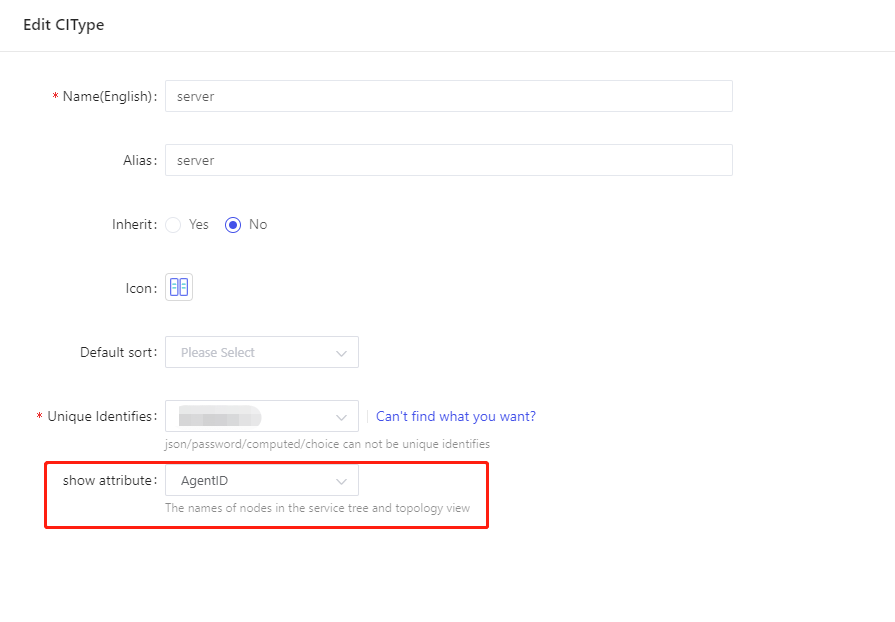
Task: Click the "show attribute:" label
Action: [110, 480]
